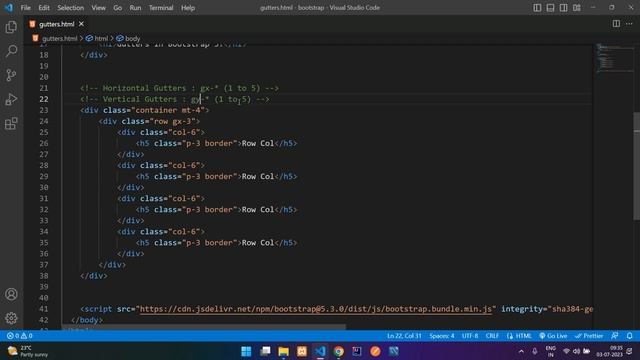Open the Source Control view

click(11, 75)
